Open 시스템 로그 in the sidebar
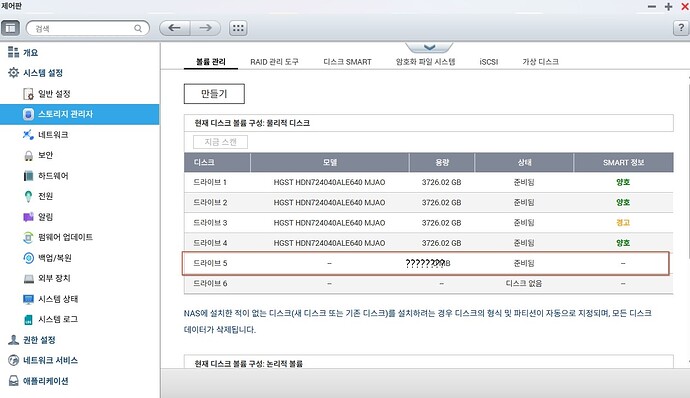 point(58,320)
